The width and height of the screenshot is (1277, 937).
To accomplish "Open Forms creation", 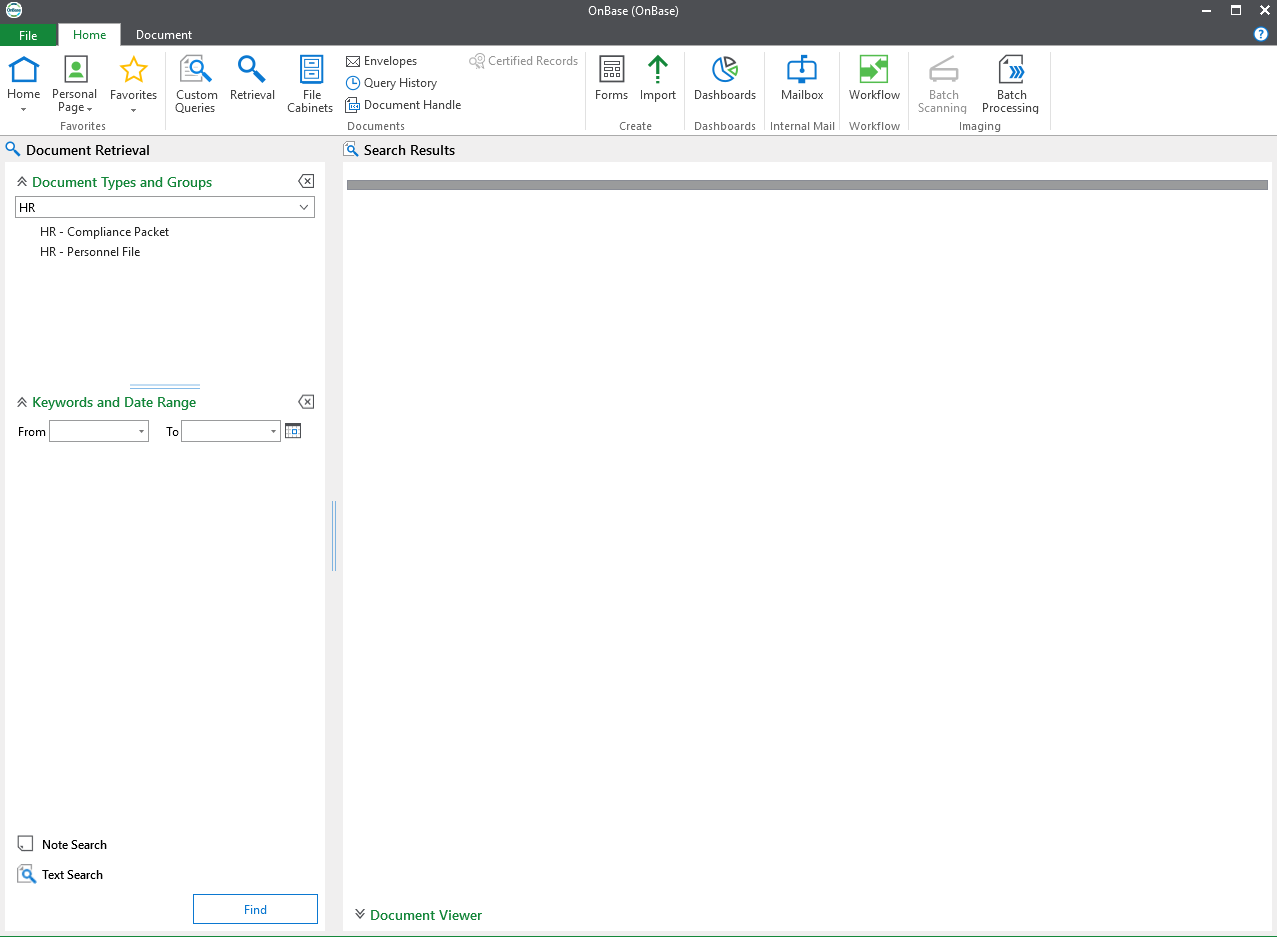I will point(611,79).
